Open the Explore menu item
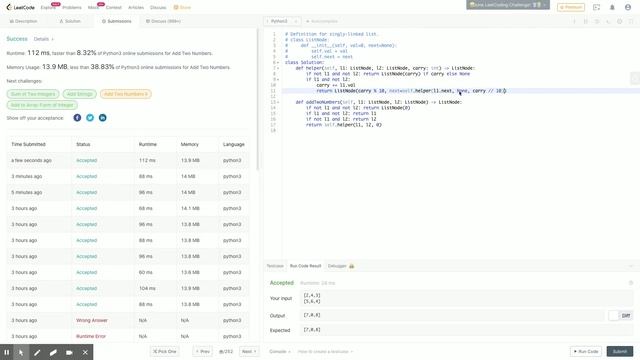Viewport: 640px width, 360px height. [x=48, y=7]
